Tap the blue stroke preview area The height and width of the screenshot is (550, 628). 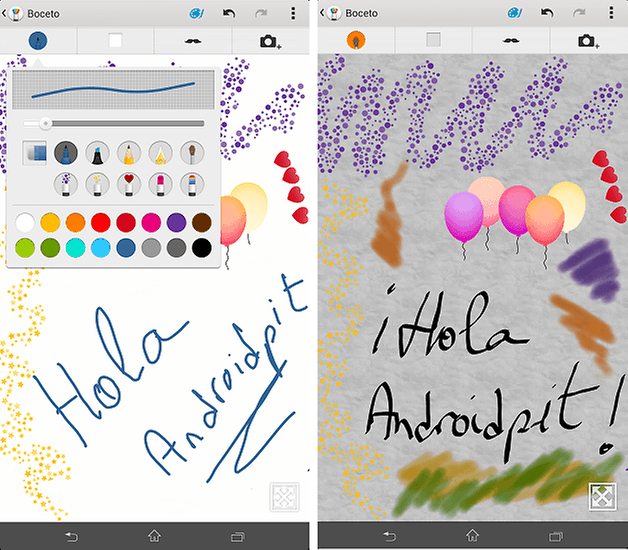click(113, 89)
